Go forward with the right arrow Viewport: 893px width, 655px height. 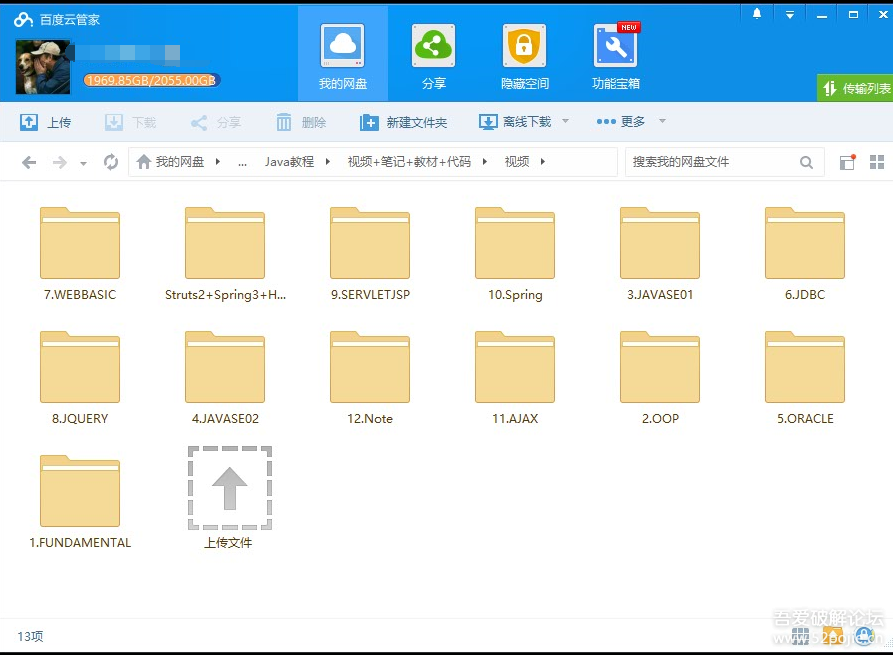[x=60, y=162]
